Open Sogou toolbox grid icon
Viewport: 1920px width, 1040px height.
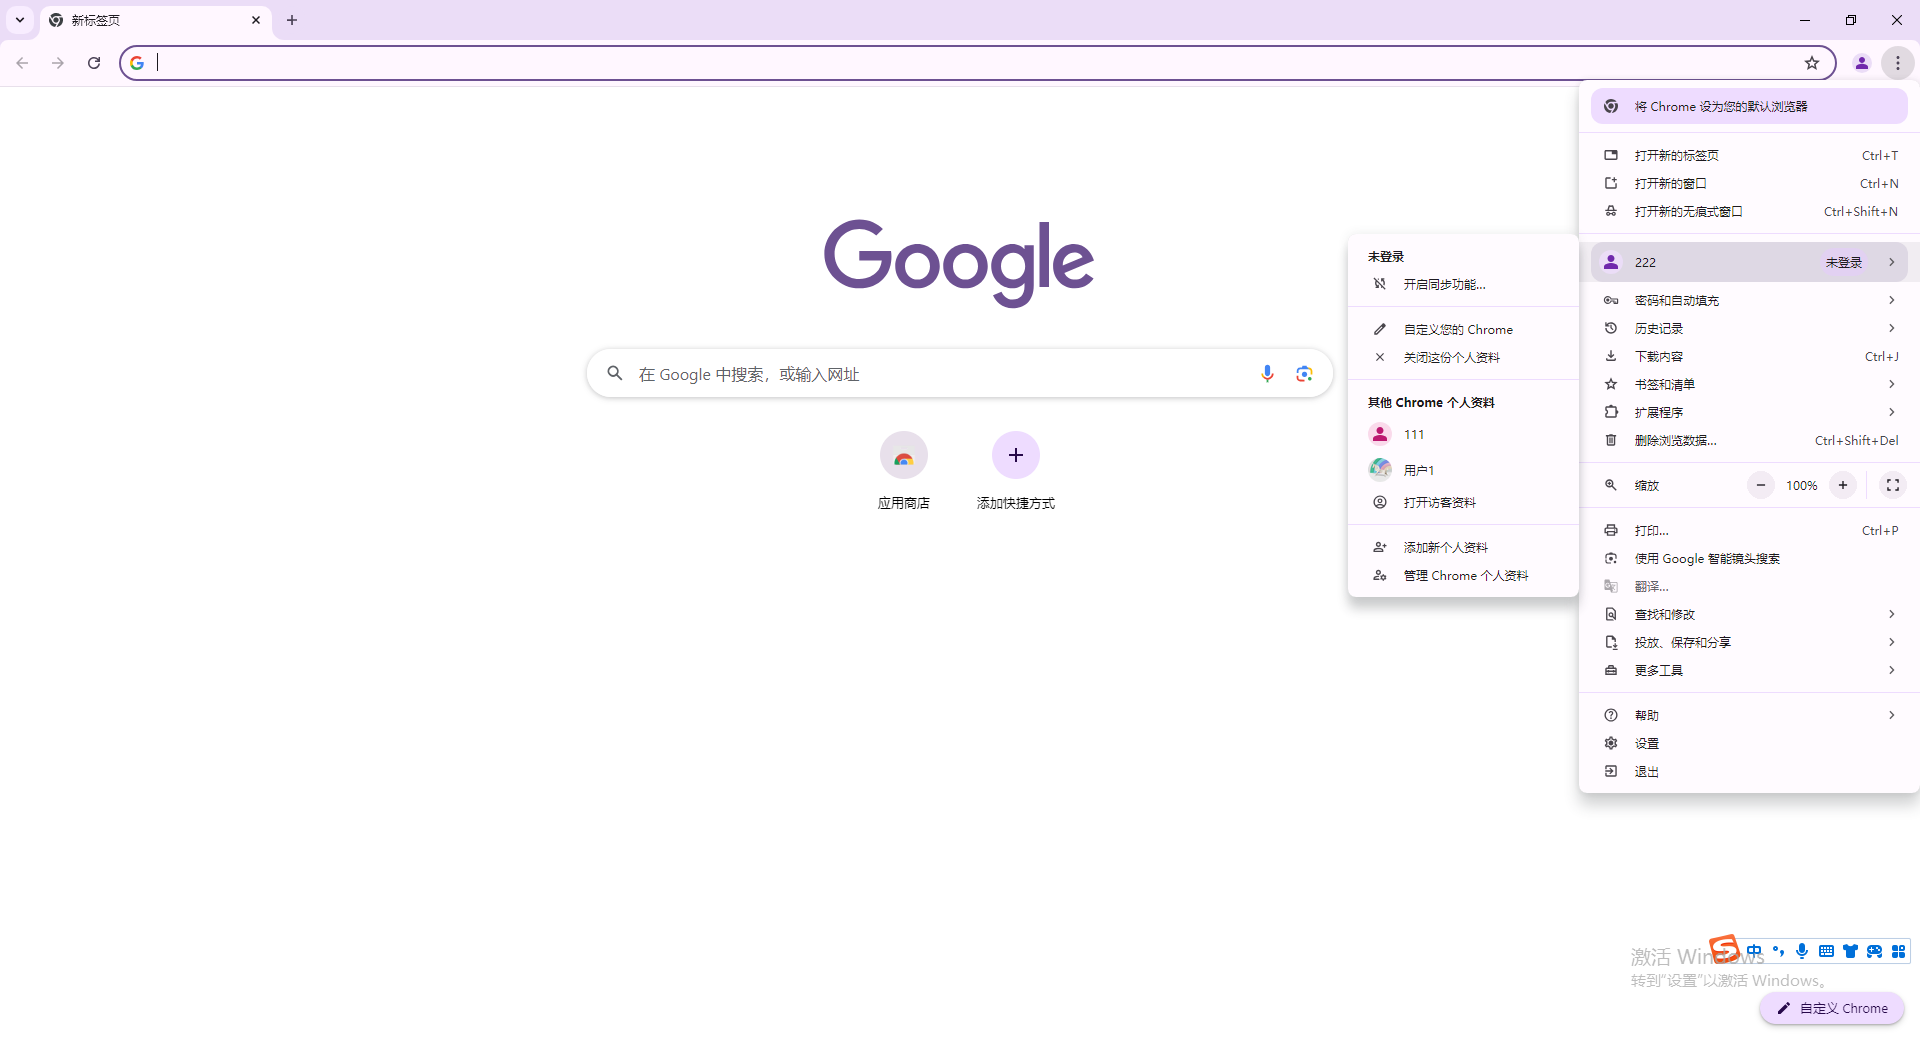point(1898,951)
